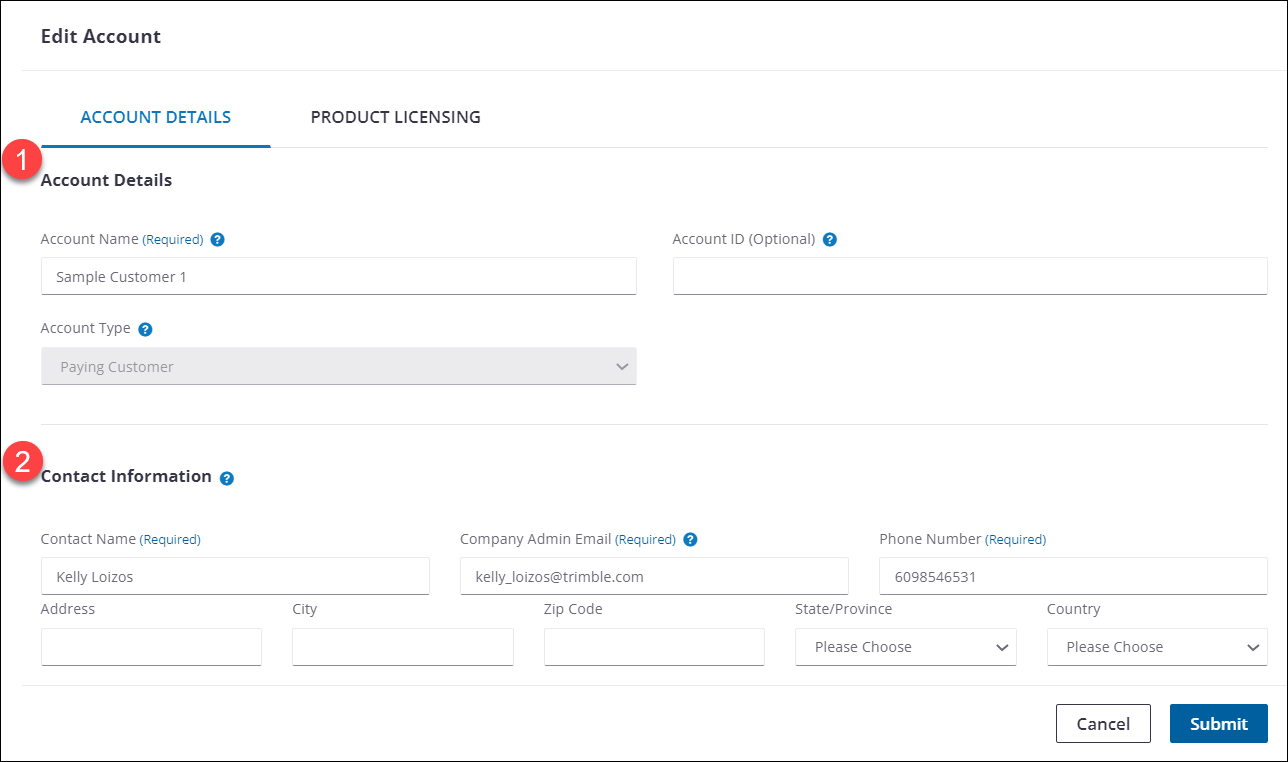Click the Account Name text field

(x=338, y=277)
